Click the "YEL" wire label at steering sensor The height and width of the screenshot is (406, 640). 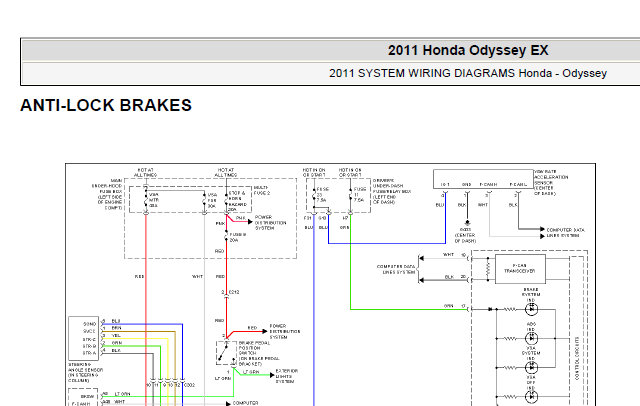(x=116, y=335)
